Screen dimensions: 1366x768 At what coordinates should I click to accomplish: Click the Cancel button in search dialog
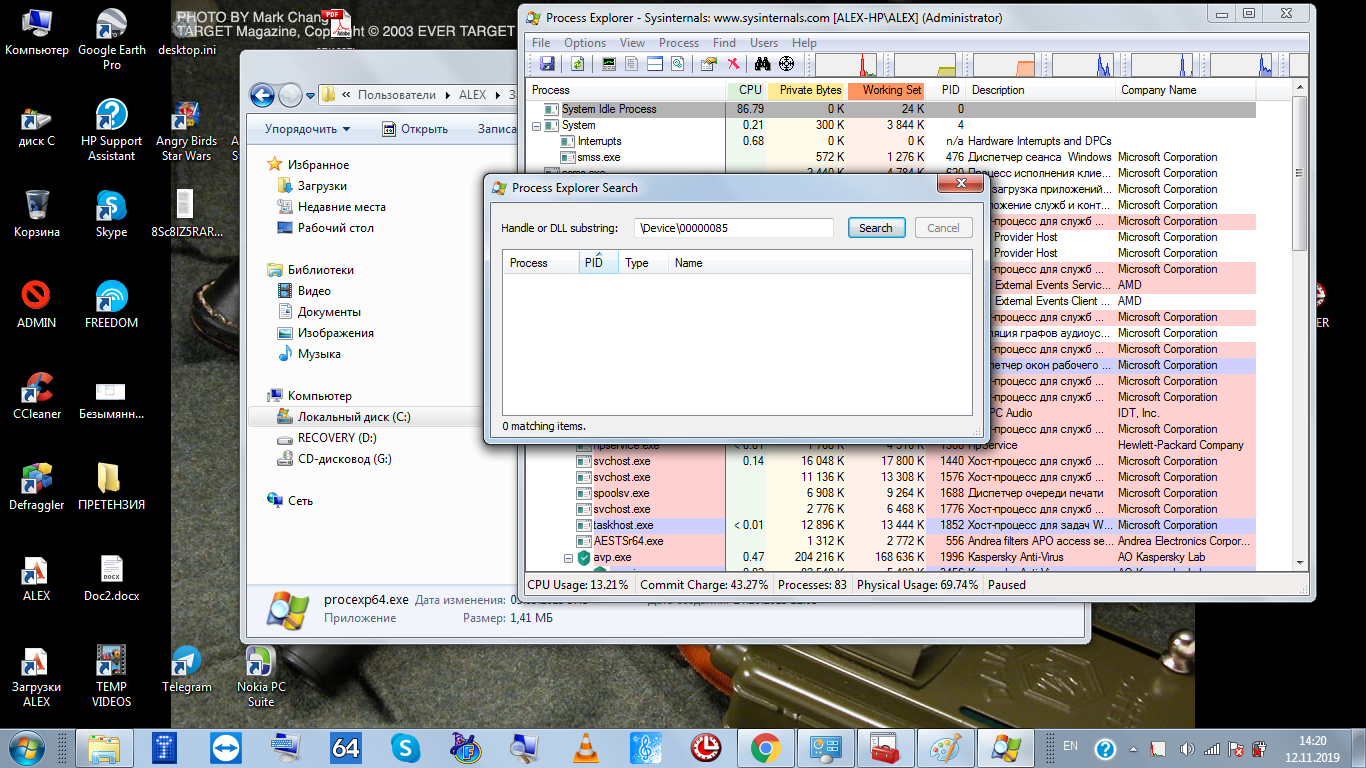tap(943, 228)
